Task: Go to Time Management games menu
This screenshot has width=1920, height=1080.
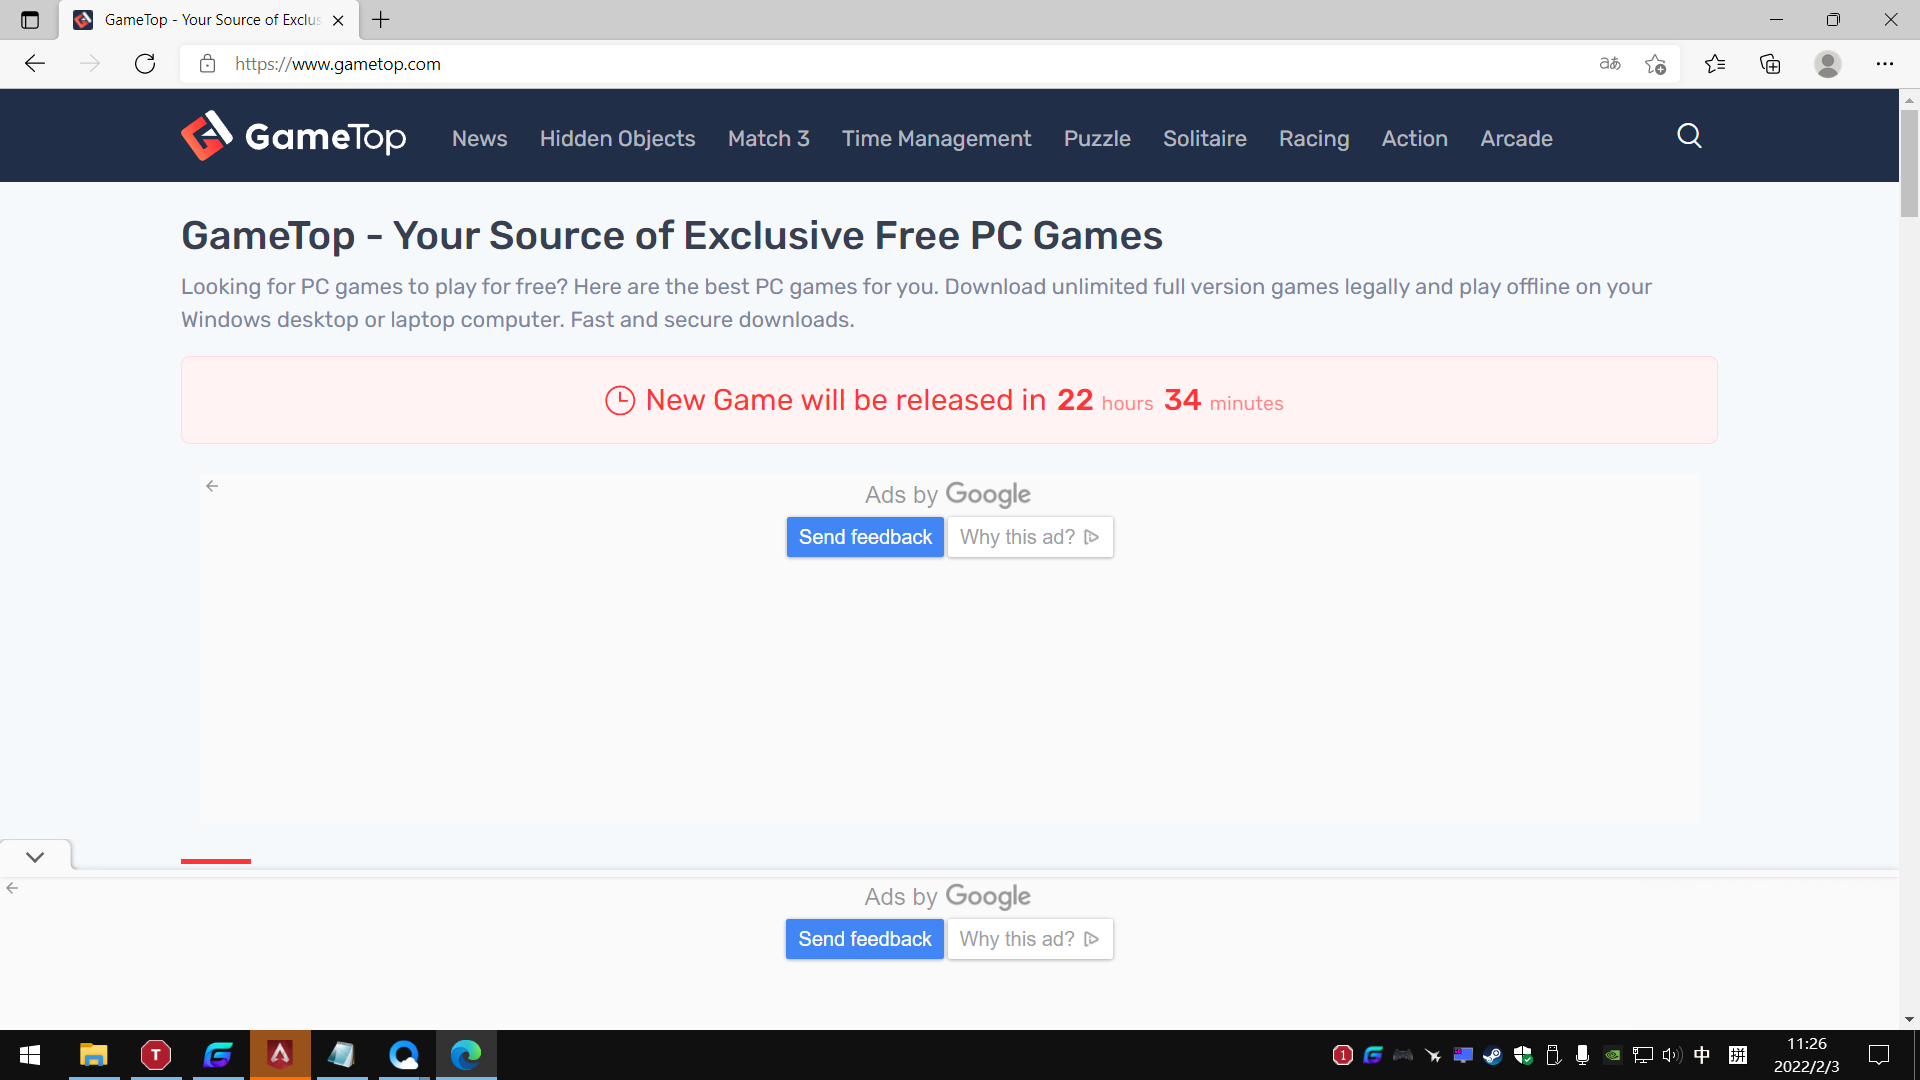Action: coord(936,138)
